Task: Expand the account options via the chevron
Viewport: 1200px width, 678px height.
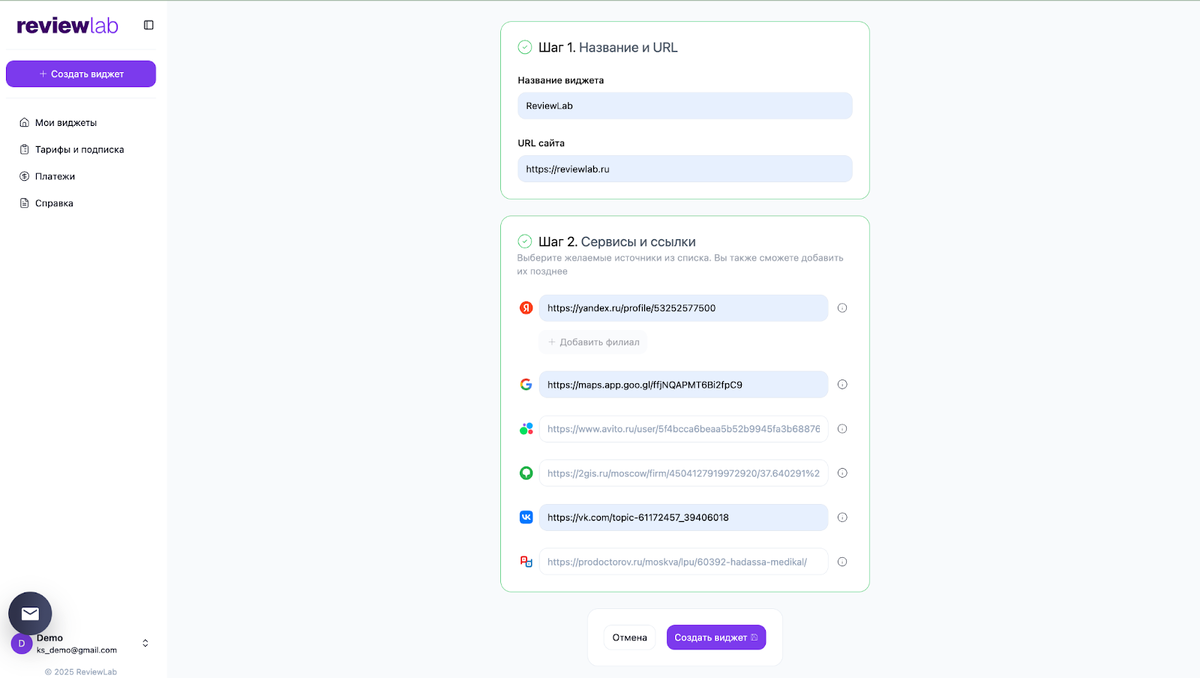Action: (x=145, y=644)
